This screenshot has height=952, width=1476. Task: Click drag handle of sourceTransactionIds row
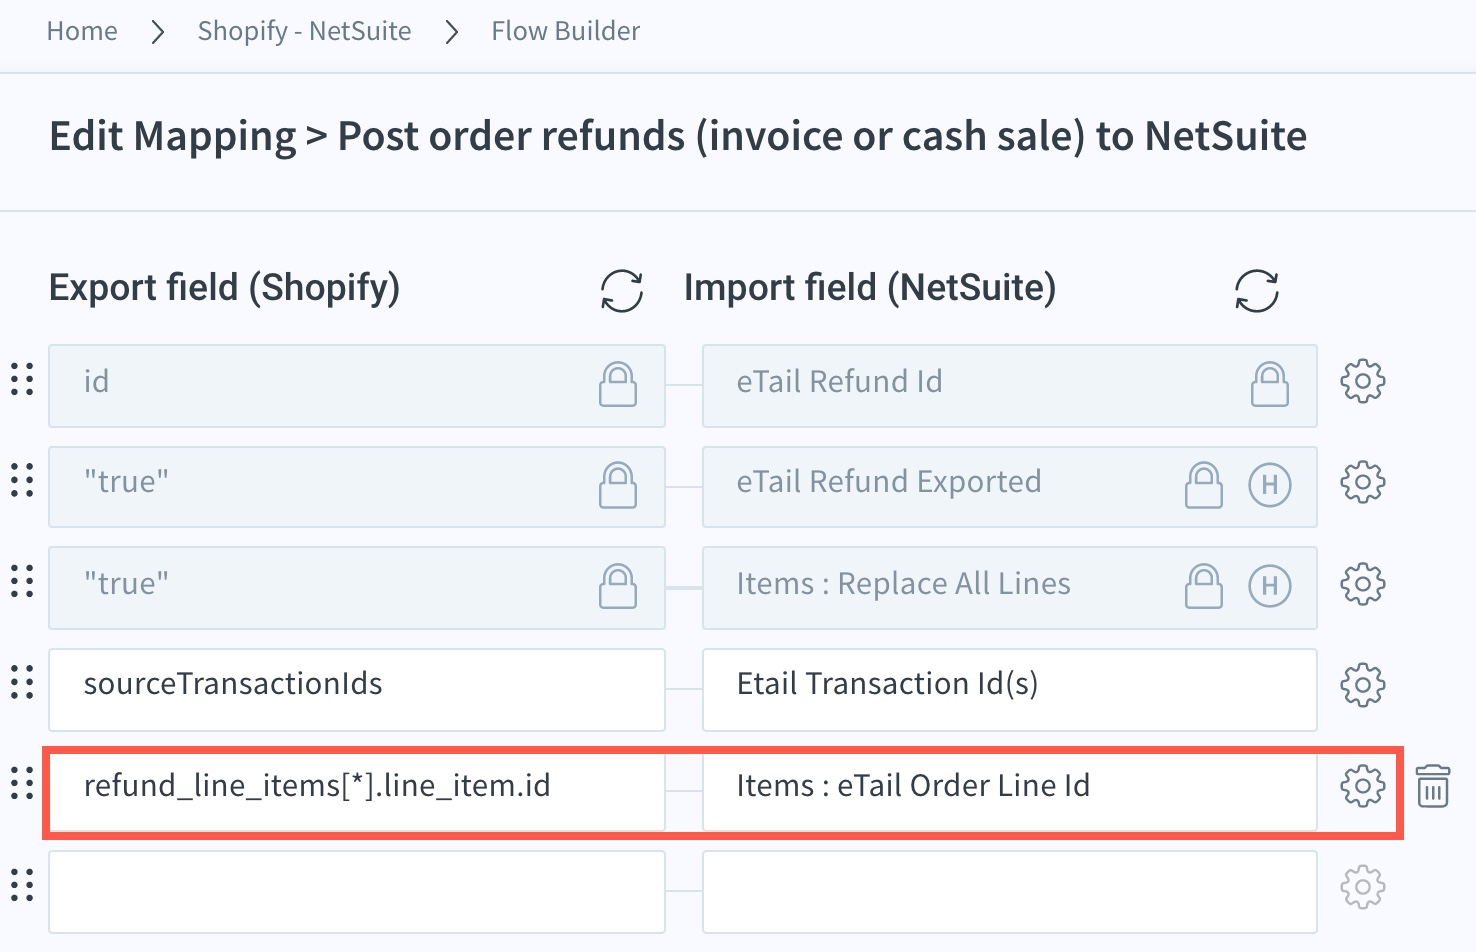tap(22, 683)
